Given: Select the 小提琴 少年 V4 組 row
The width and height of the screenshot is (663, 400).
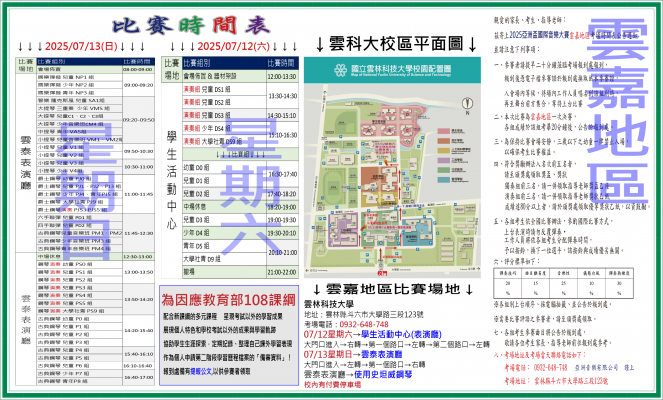Looking at the screenshot, I should pyautogui.click(x=80, y=170).
